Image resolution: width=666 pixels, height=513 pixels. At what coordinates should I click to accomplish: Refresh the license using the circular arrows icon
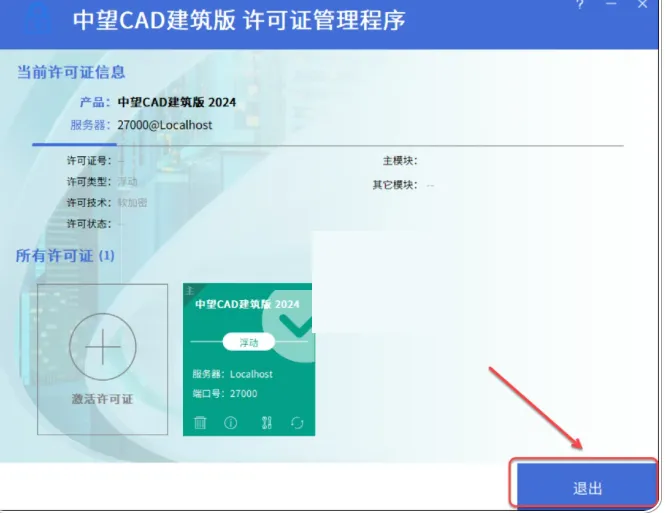point(297,423)
